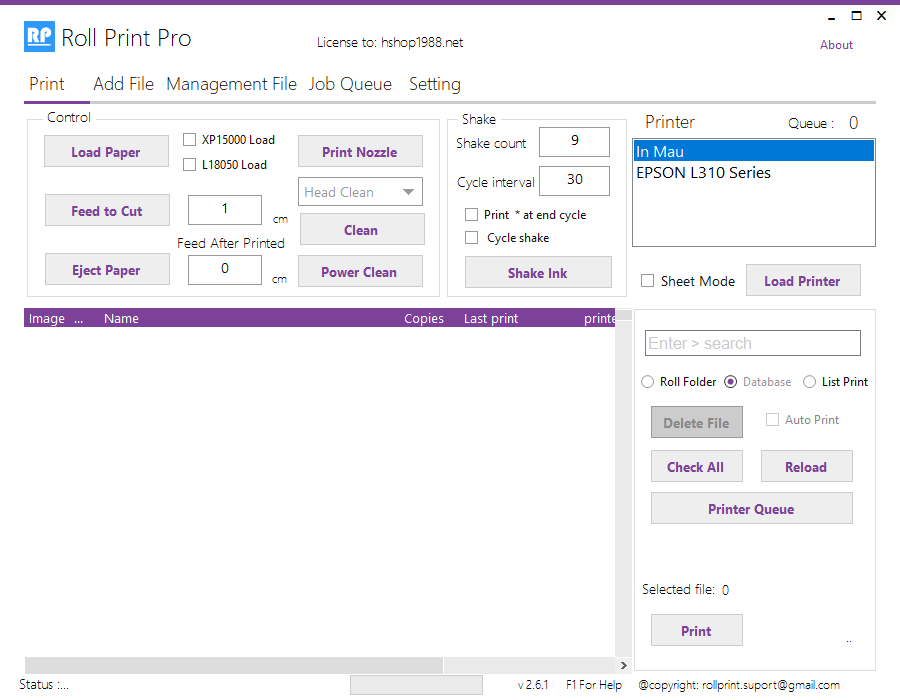Screen dimensions: 900x700
Task: Go to the Management File tab
Action: [231, 84]
